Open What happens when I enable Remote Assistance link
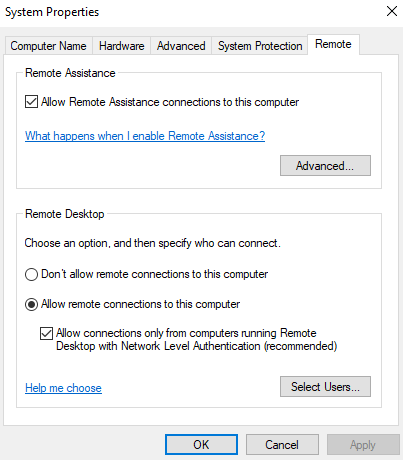 145,136
